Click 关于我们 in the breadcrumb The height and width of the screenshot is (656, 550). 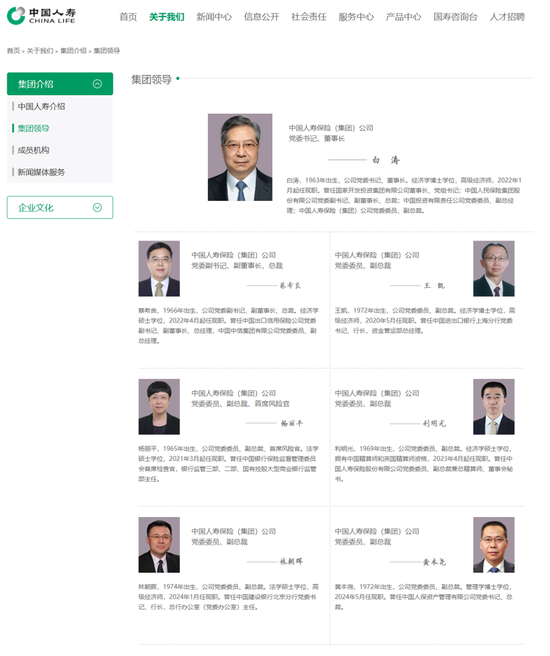[x=40, y=51]
